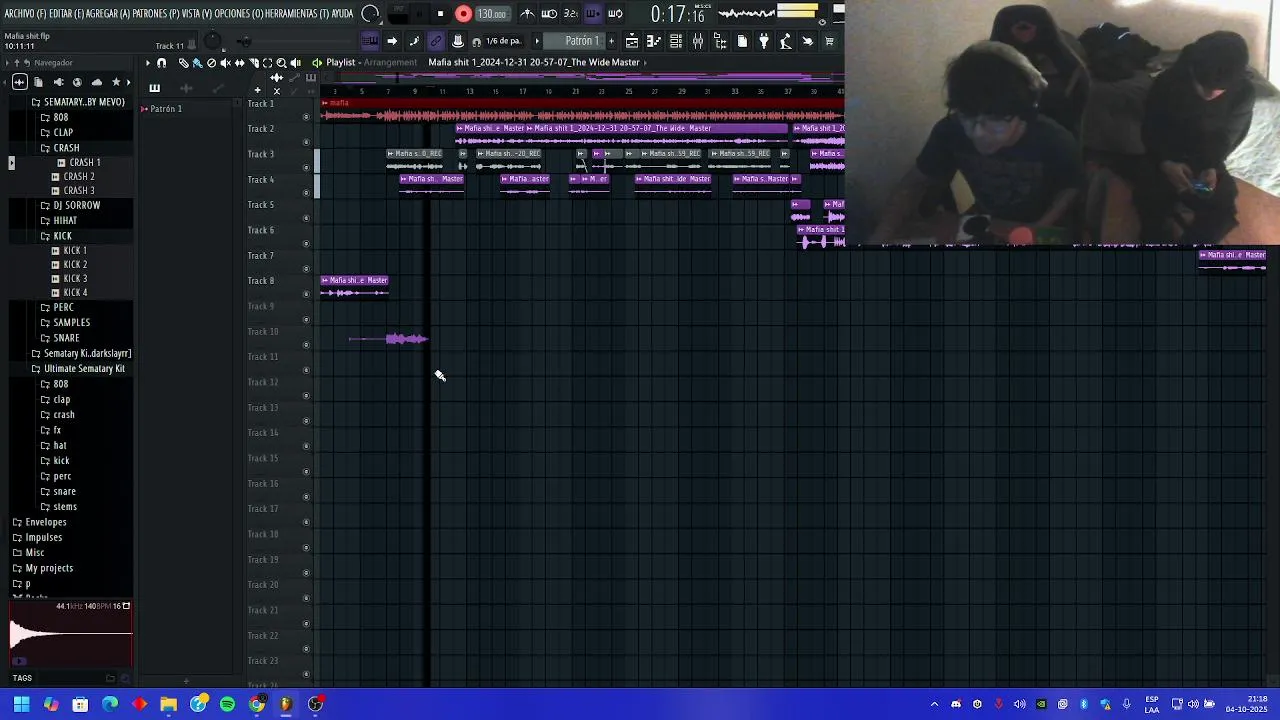The width and height of the screenshot is (1280, 720).
Task: Open the Mixer view icon
Action: point(698,41)
